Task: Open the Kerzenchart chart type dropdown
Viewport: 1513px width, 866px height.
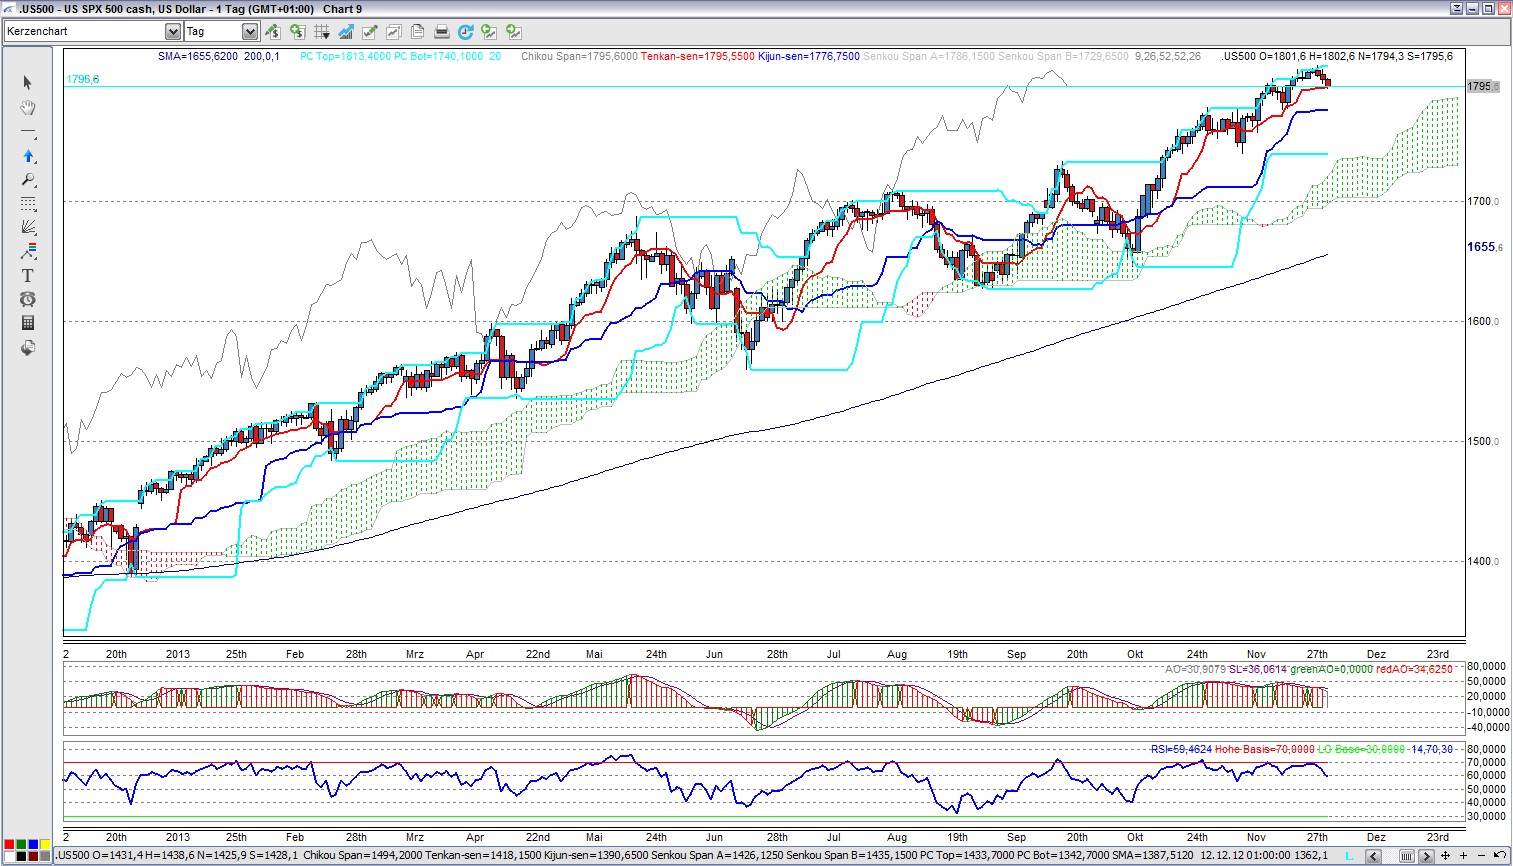Action: point(172,32)
